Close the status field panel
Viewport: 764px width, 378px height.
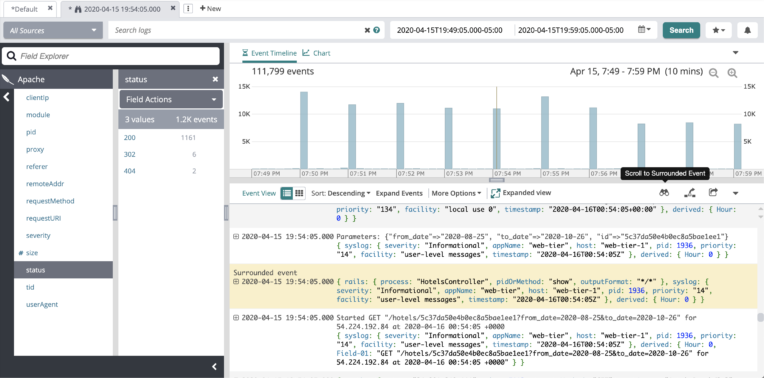pyautogui.click(x=215, y=79)
